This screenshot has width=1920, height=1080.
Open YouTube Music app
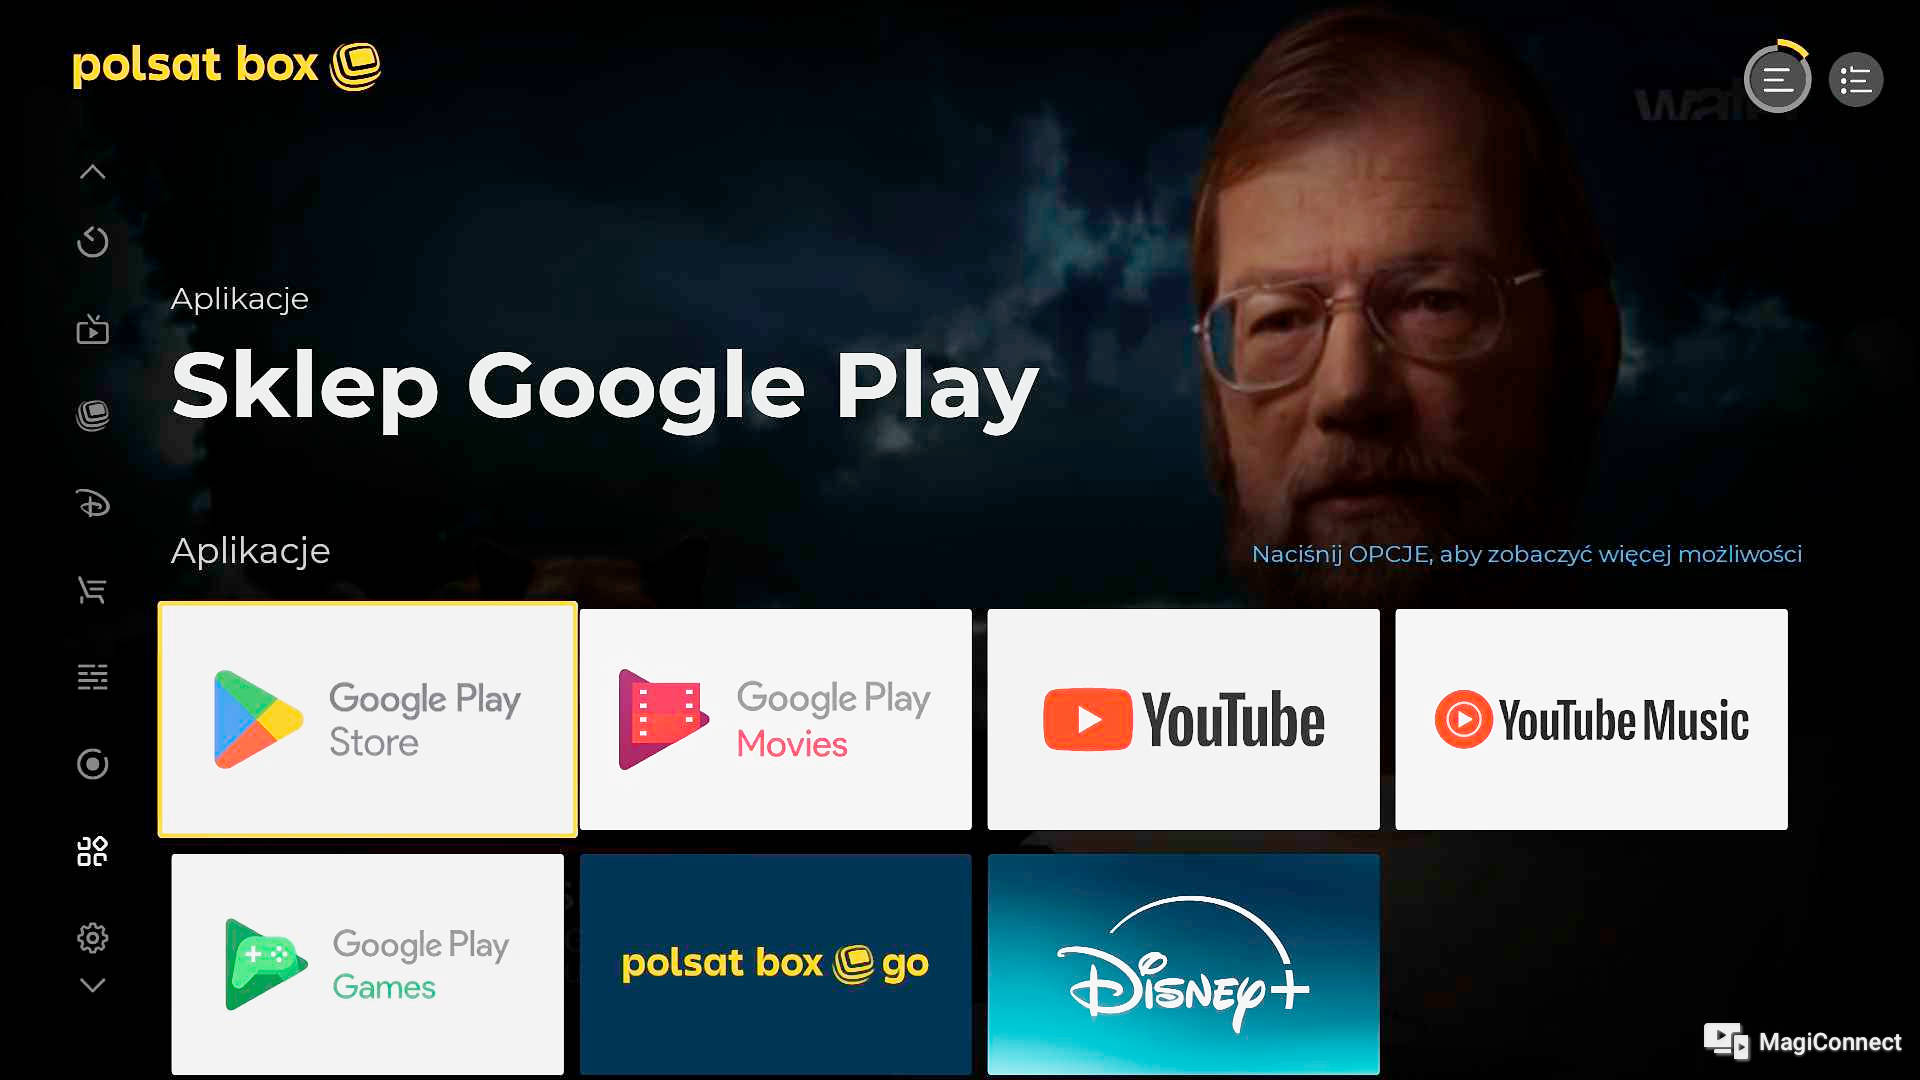(x=1592, y=717)
